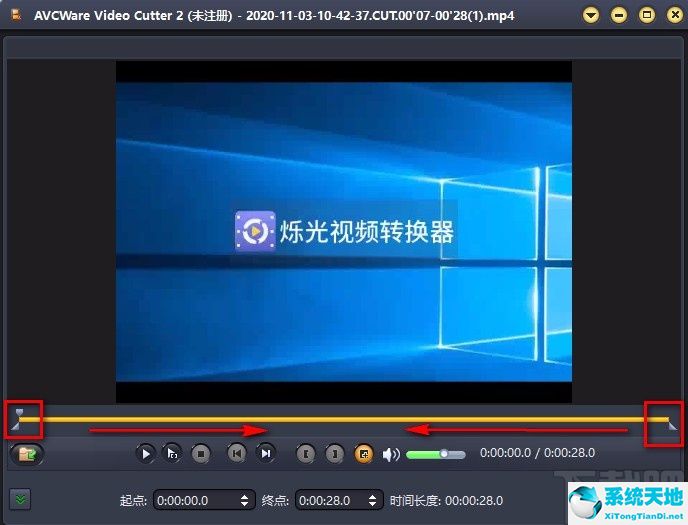Play the selected segment only
The height and width of the screenshot is (525, 688).
tap(172, 454)
